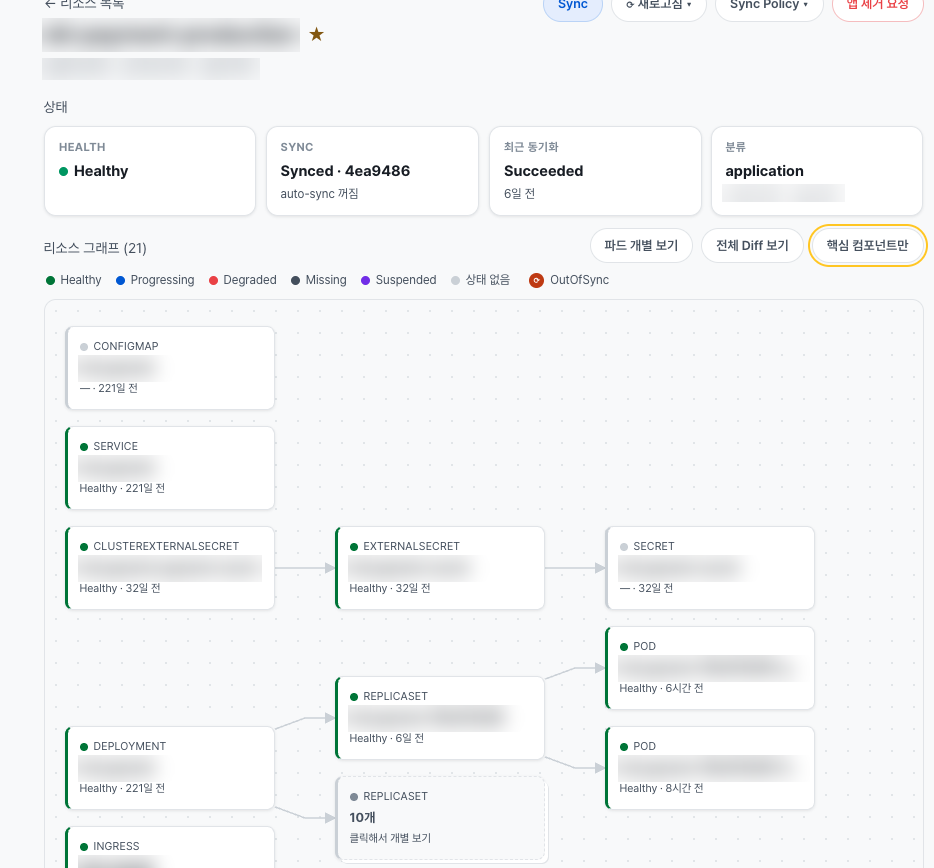Click the dark Missing legend dot

[x=295, y=281]
